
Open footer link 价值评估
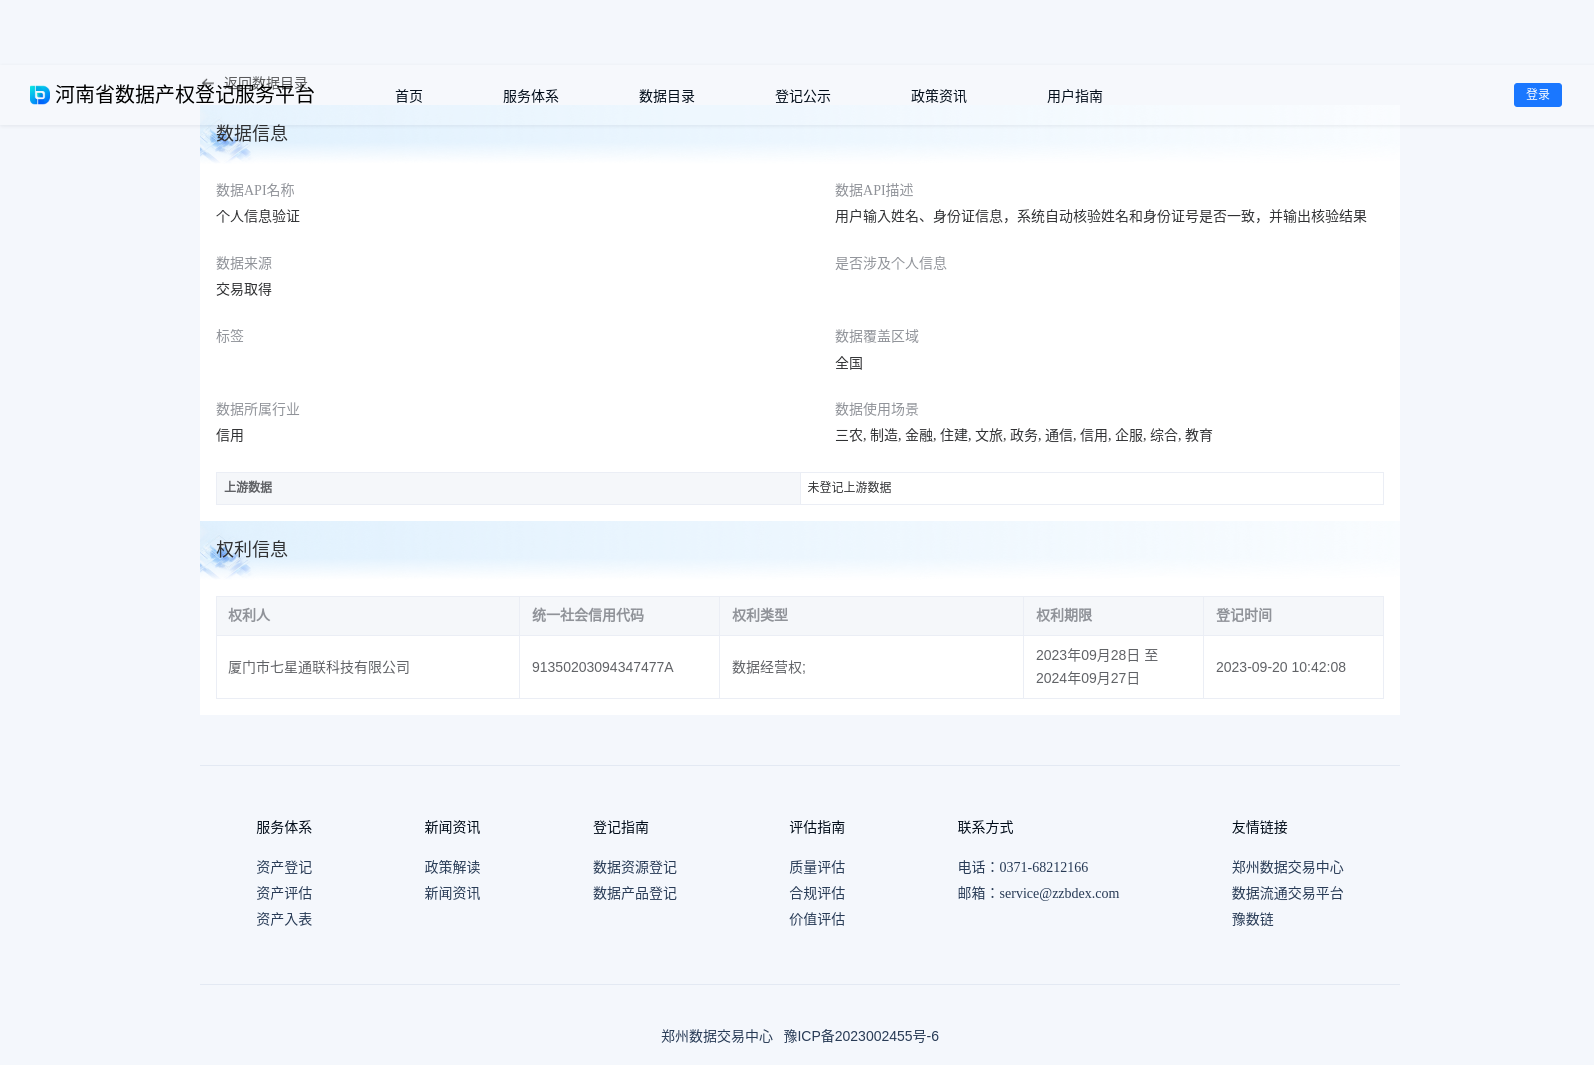(x=817, y=919)
